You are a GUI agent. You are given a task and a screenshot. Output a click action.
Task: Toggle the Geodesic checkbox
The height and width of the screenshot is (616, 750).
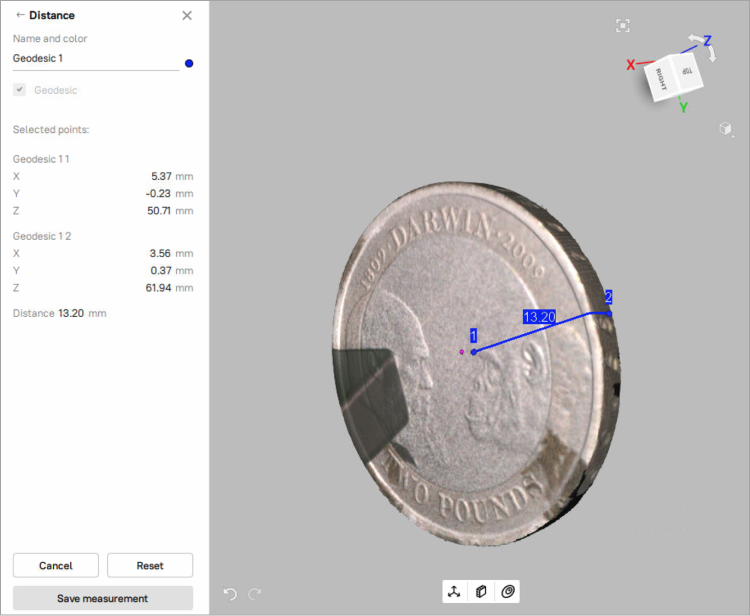click(x=20, y=89)
